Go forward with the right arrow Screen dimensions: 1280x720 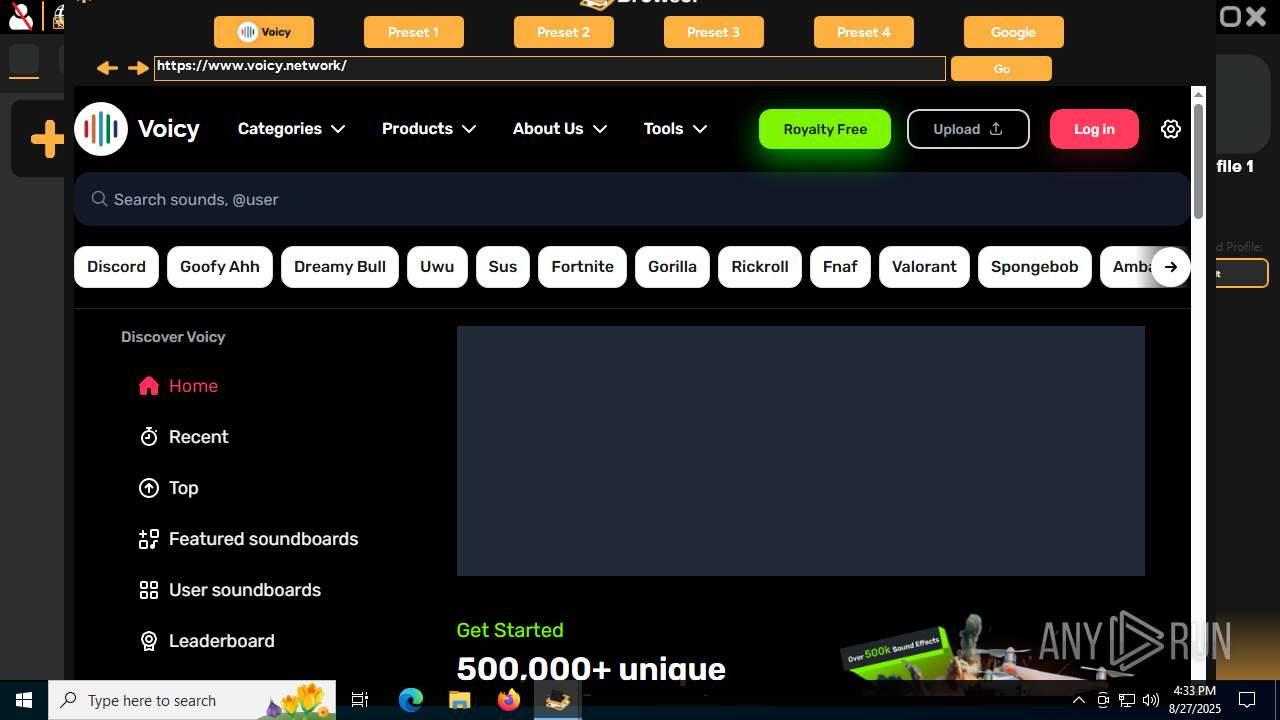(138, 68)
